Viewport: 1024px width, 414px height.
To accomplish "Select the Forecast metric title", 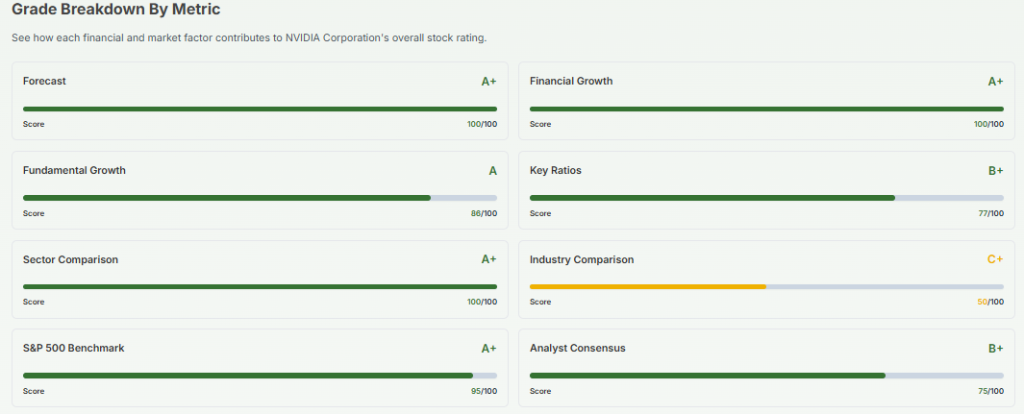I will coord(44,81).
